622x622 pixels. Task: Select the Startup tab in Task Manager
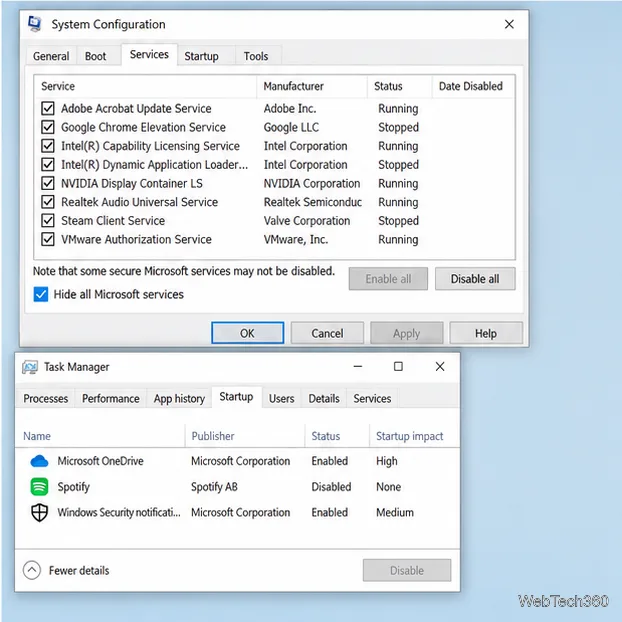point(236,397)
